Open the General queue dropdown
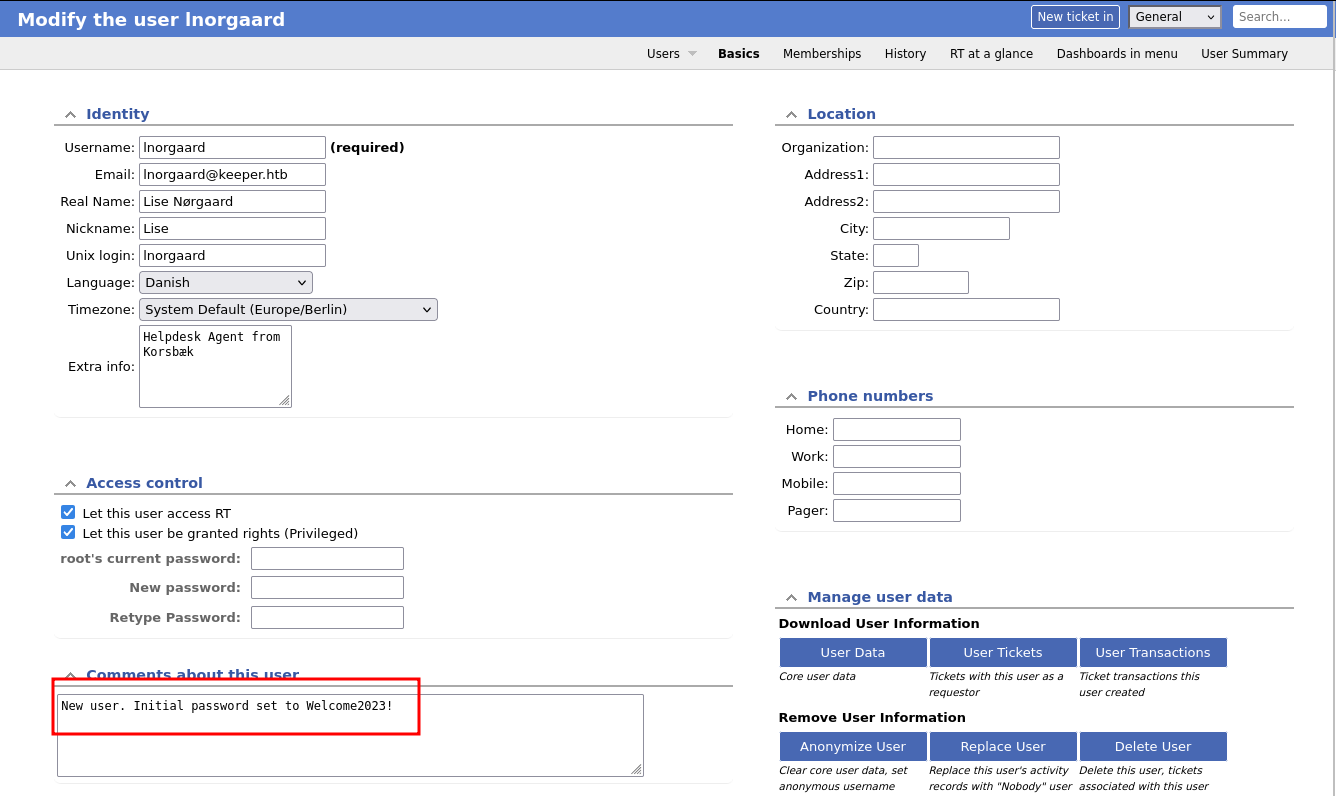 coord(1175,17)
